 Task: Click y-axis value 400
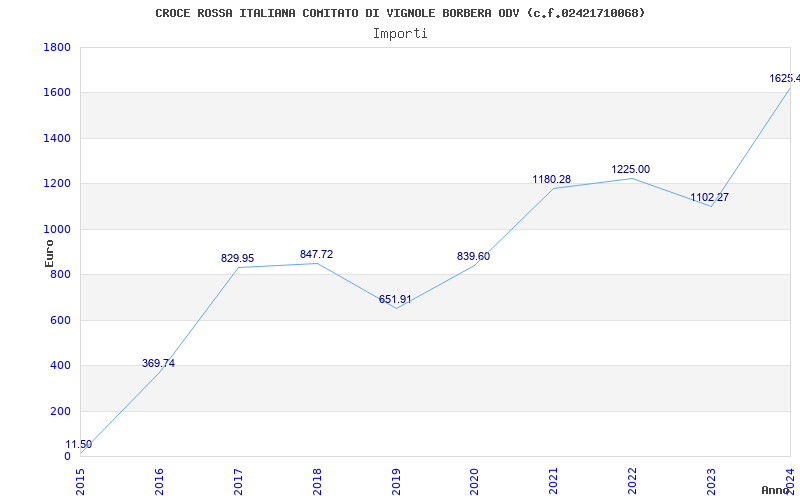61,366
